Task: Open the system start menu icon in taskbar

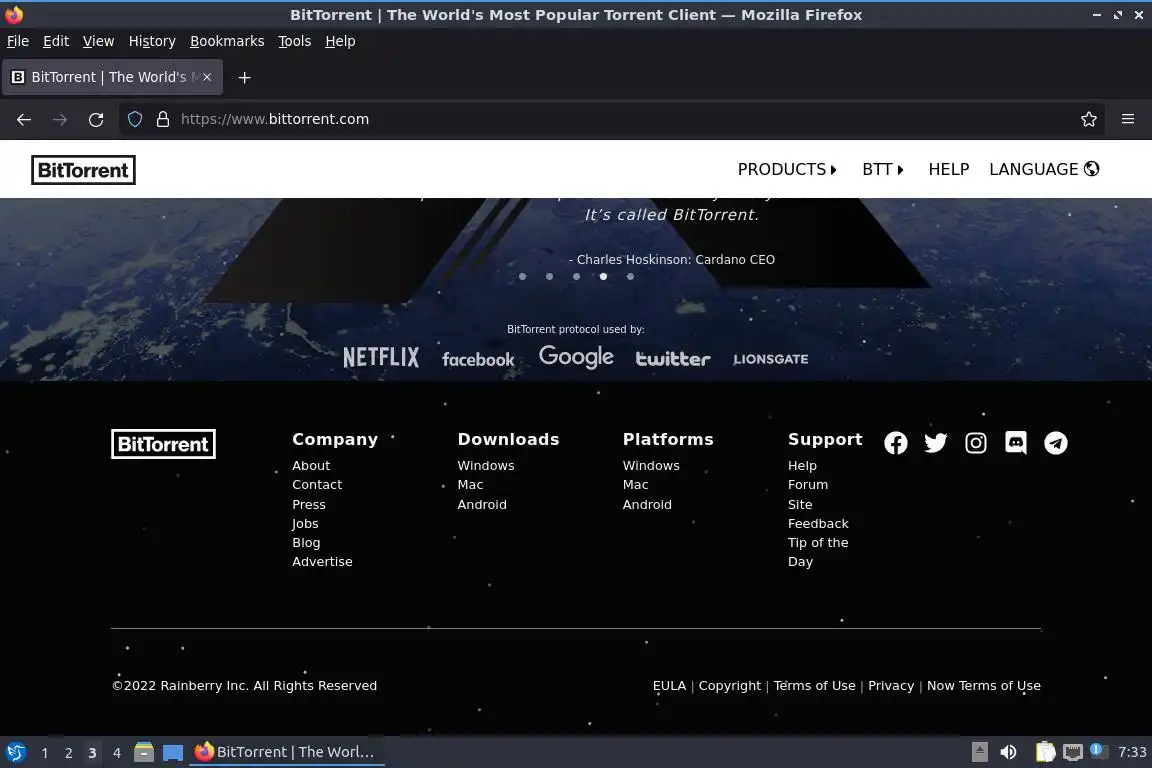Action: [15, 752]
